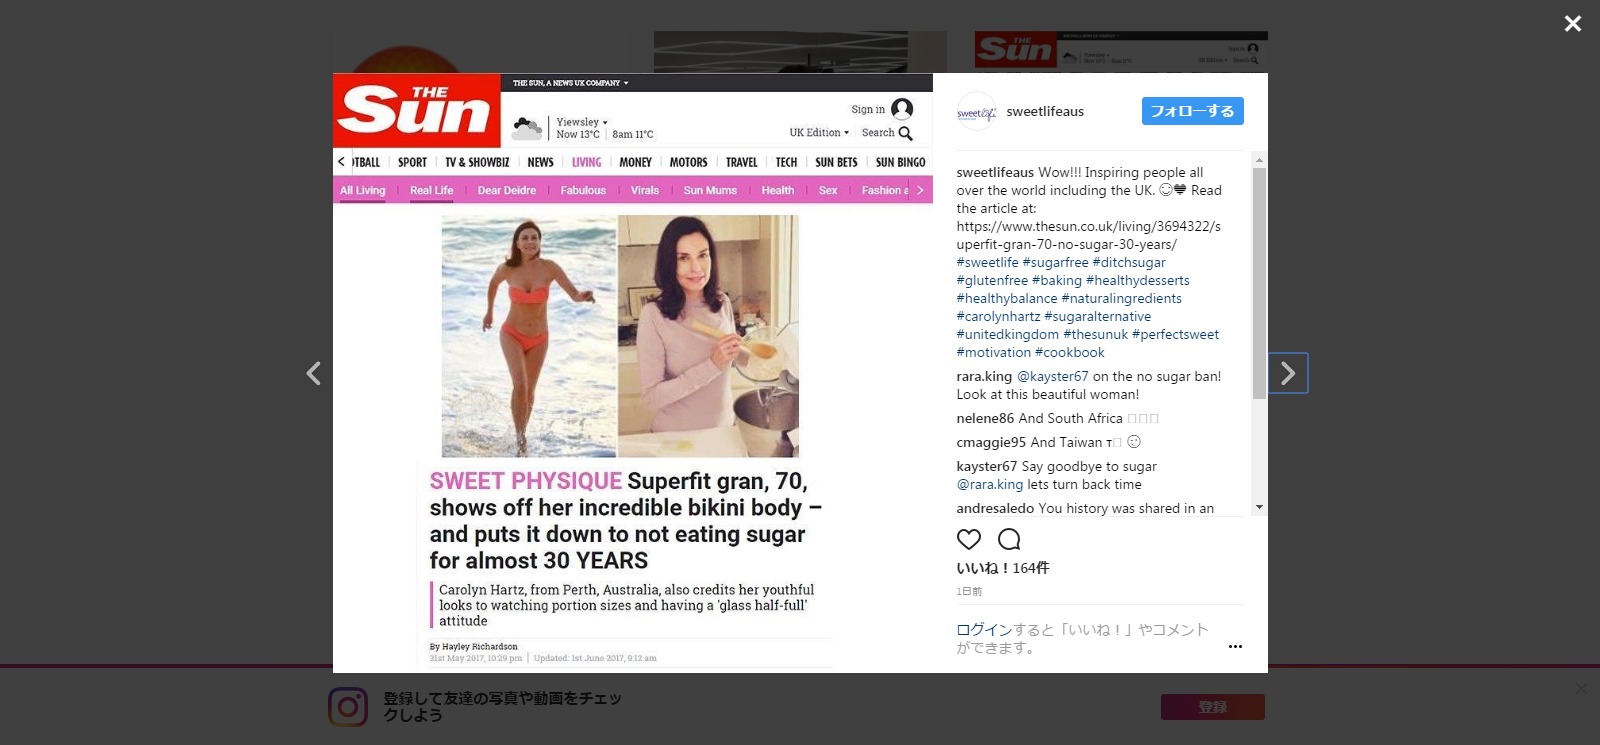The image size is (1600, 745).
Task: Dismiss the bottom signup banner
Action: (1581, 688)
